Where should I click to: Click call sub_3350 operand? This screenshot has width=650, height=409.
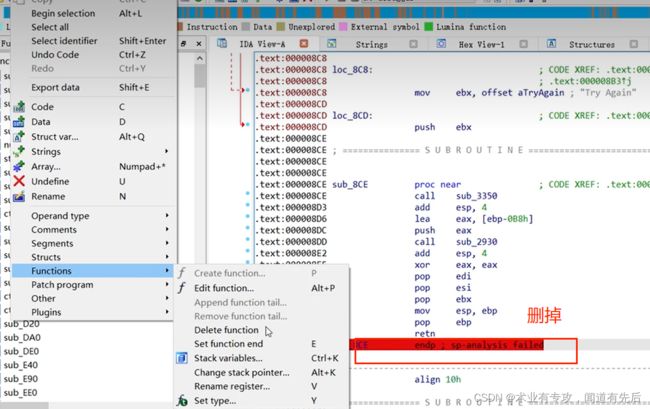click(476, 196)
